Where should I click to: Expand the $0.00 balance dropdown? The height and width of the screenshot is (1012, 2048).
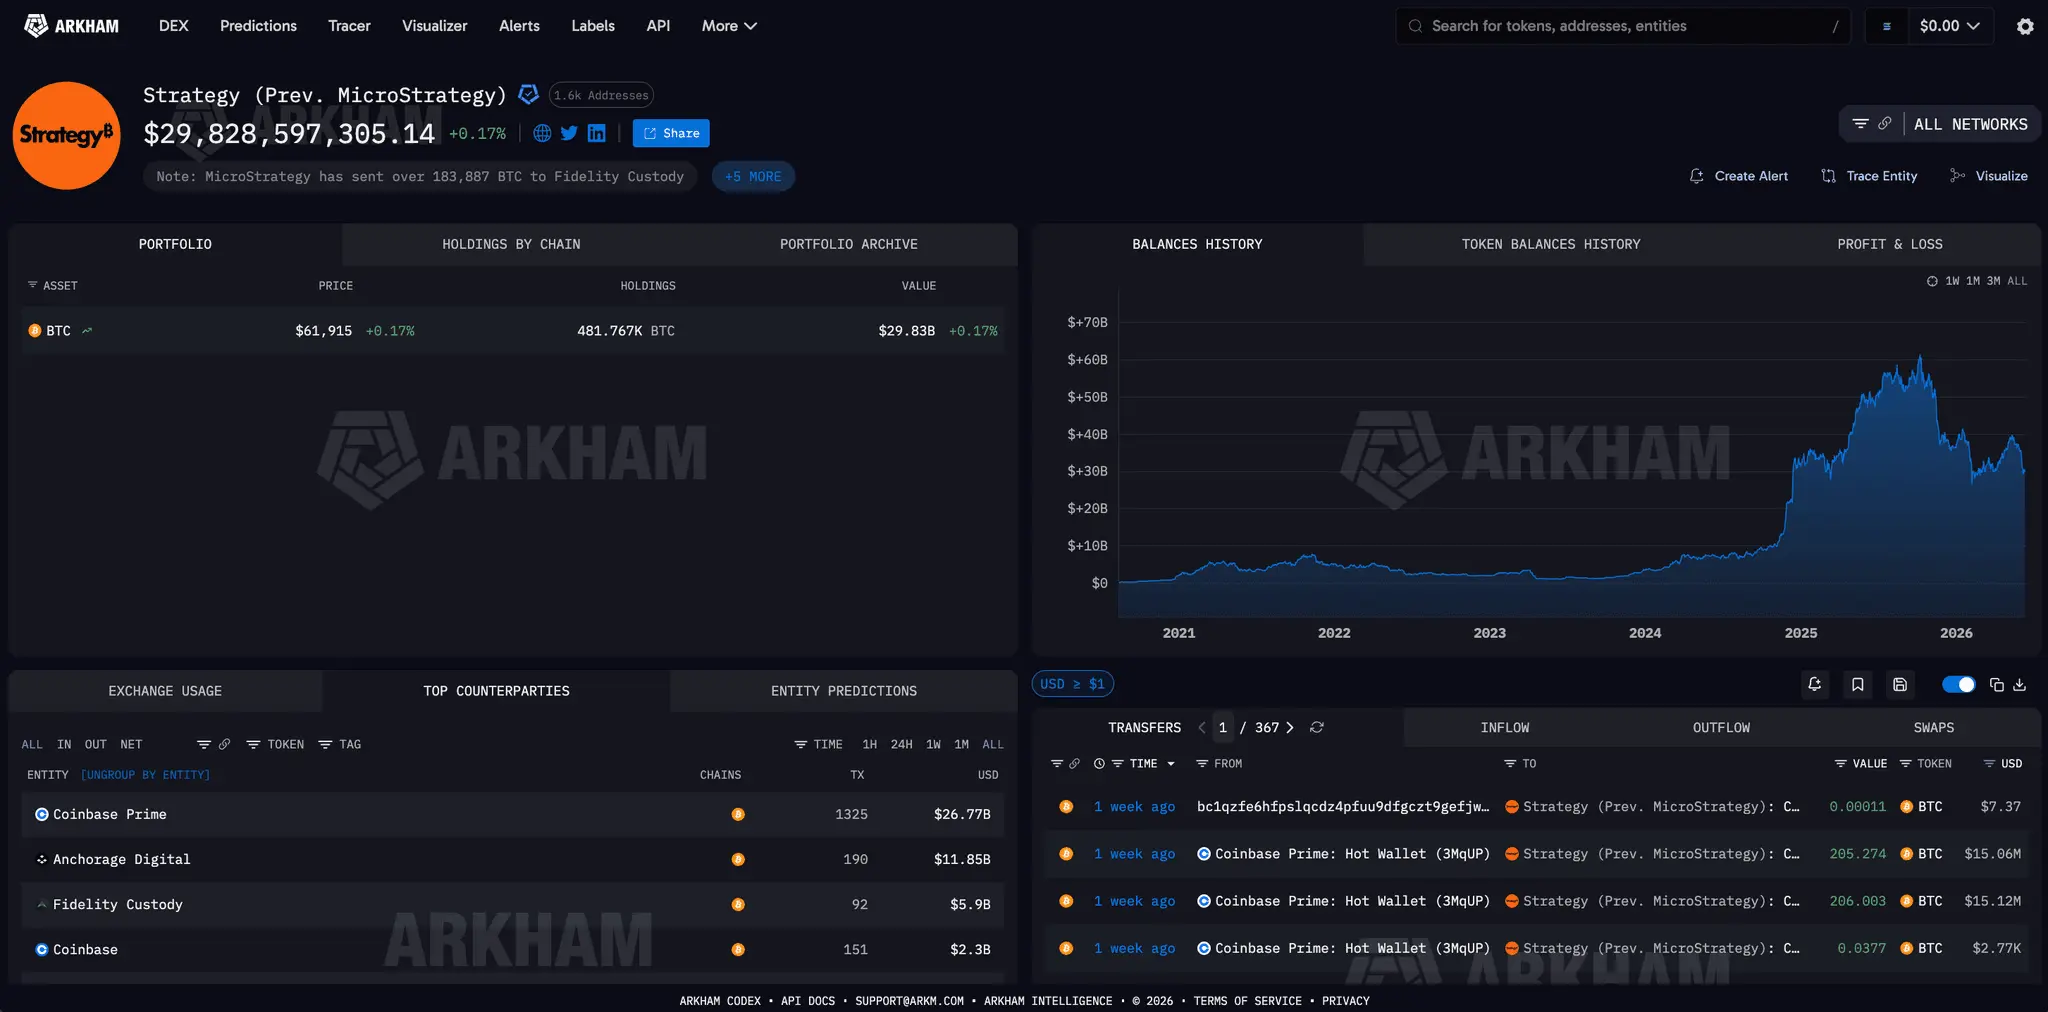click(1949, 26)
